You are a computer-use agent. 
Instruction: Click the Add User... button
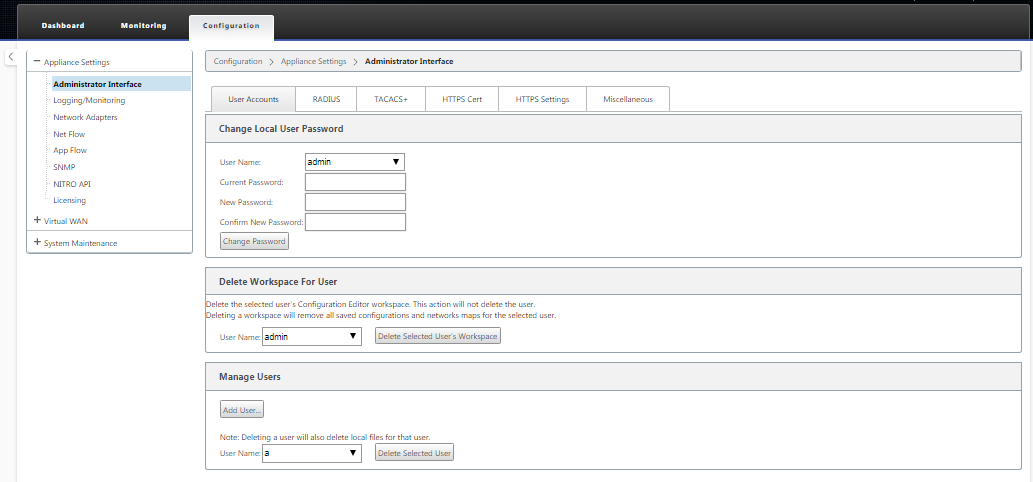click(242, 410)
